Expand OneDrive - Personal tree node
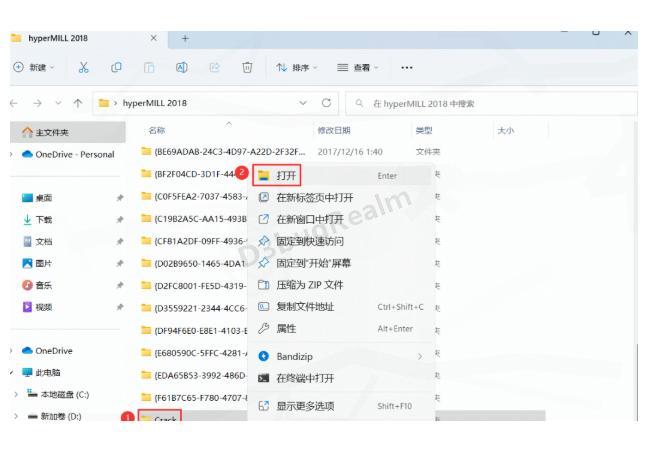The width and height of the screenshot is (649, 453). 11,154
